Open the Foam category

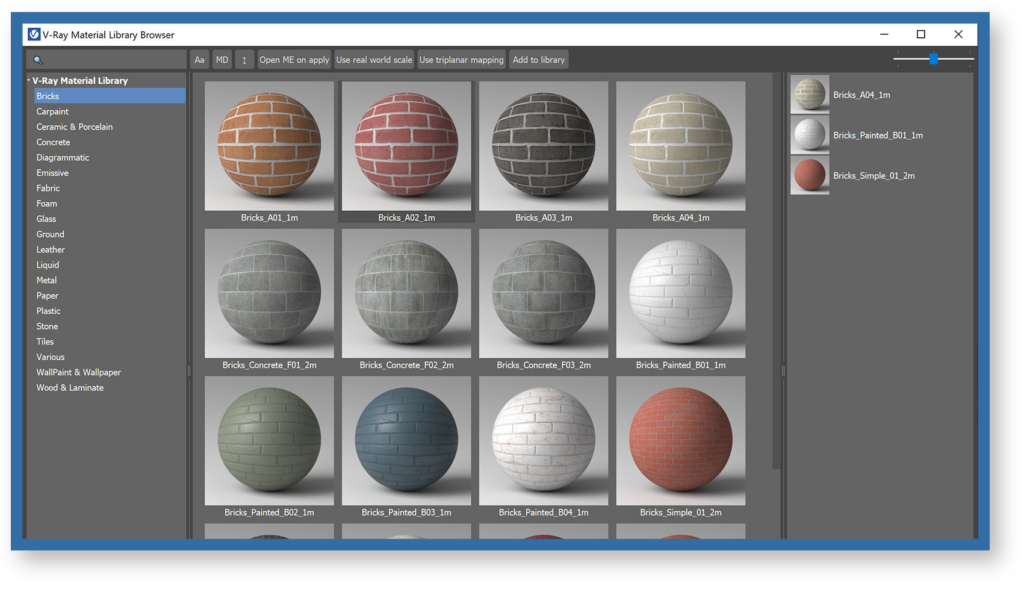coord(46,203)
